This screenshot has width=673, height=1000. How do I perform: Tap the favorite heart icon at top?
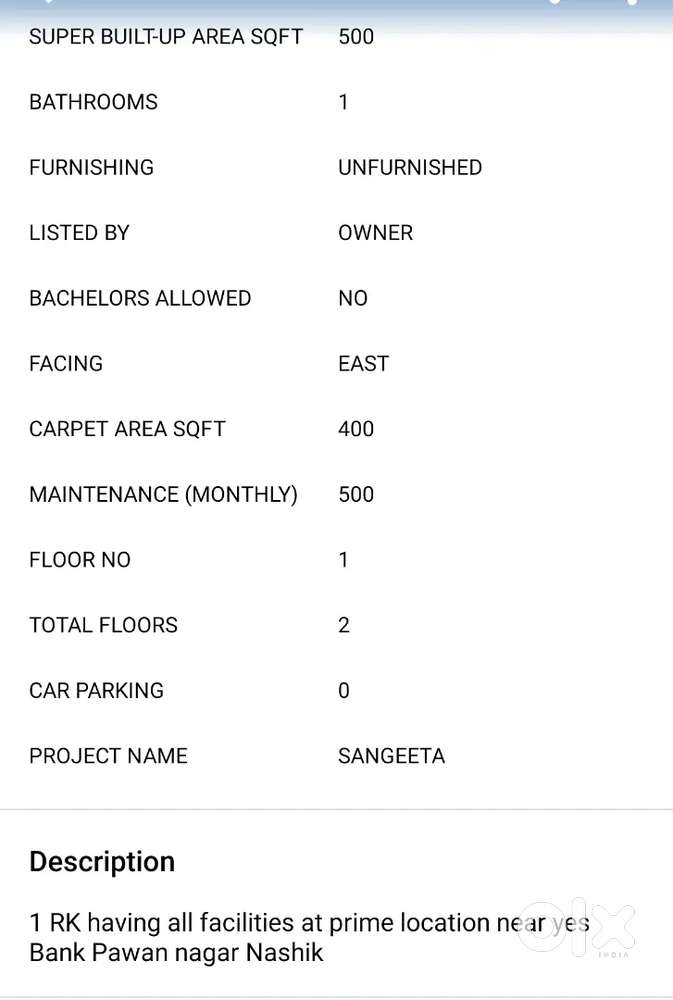pyautogui.click(x=630, y=4)
